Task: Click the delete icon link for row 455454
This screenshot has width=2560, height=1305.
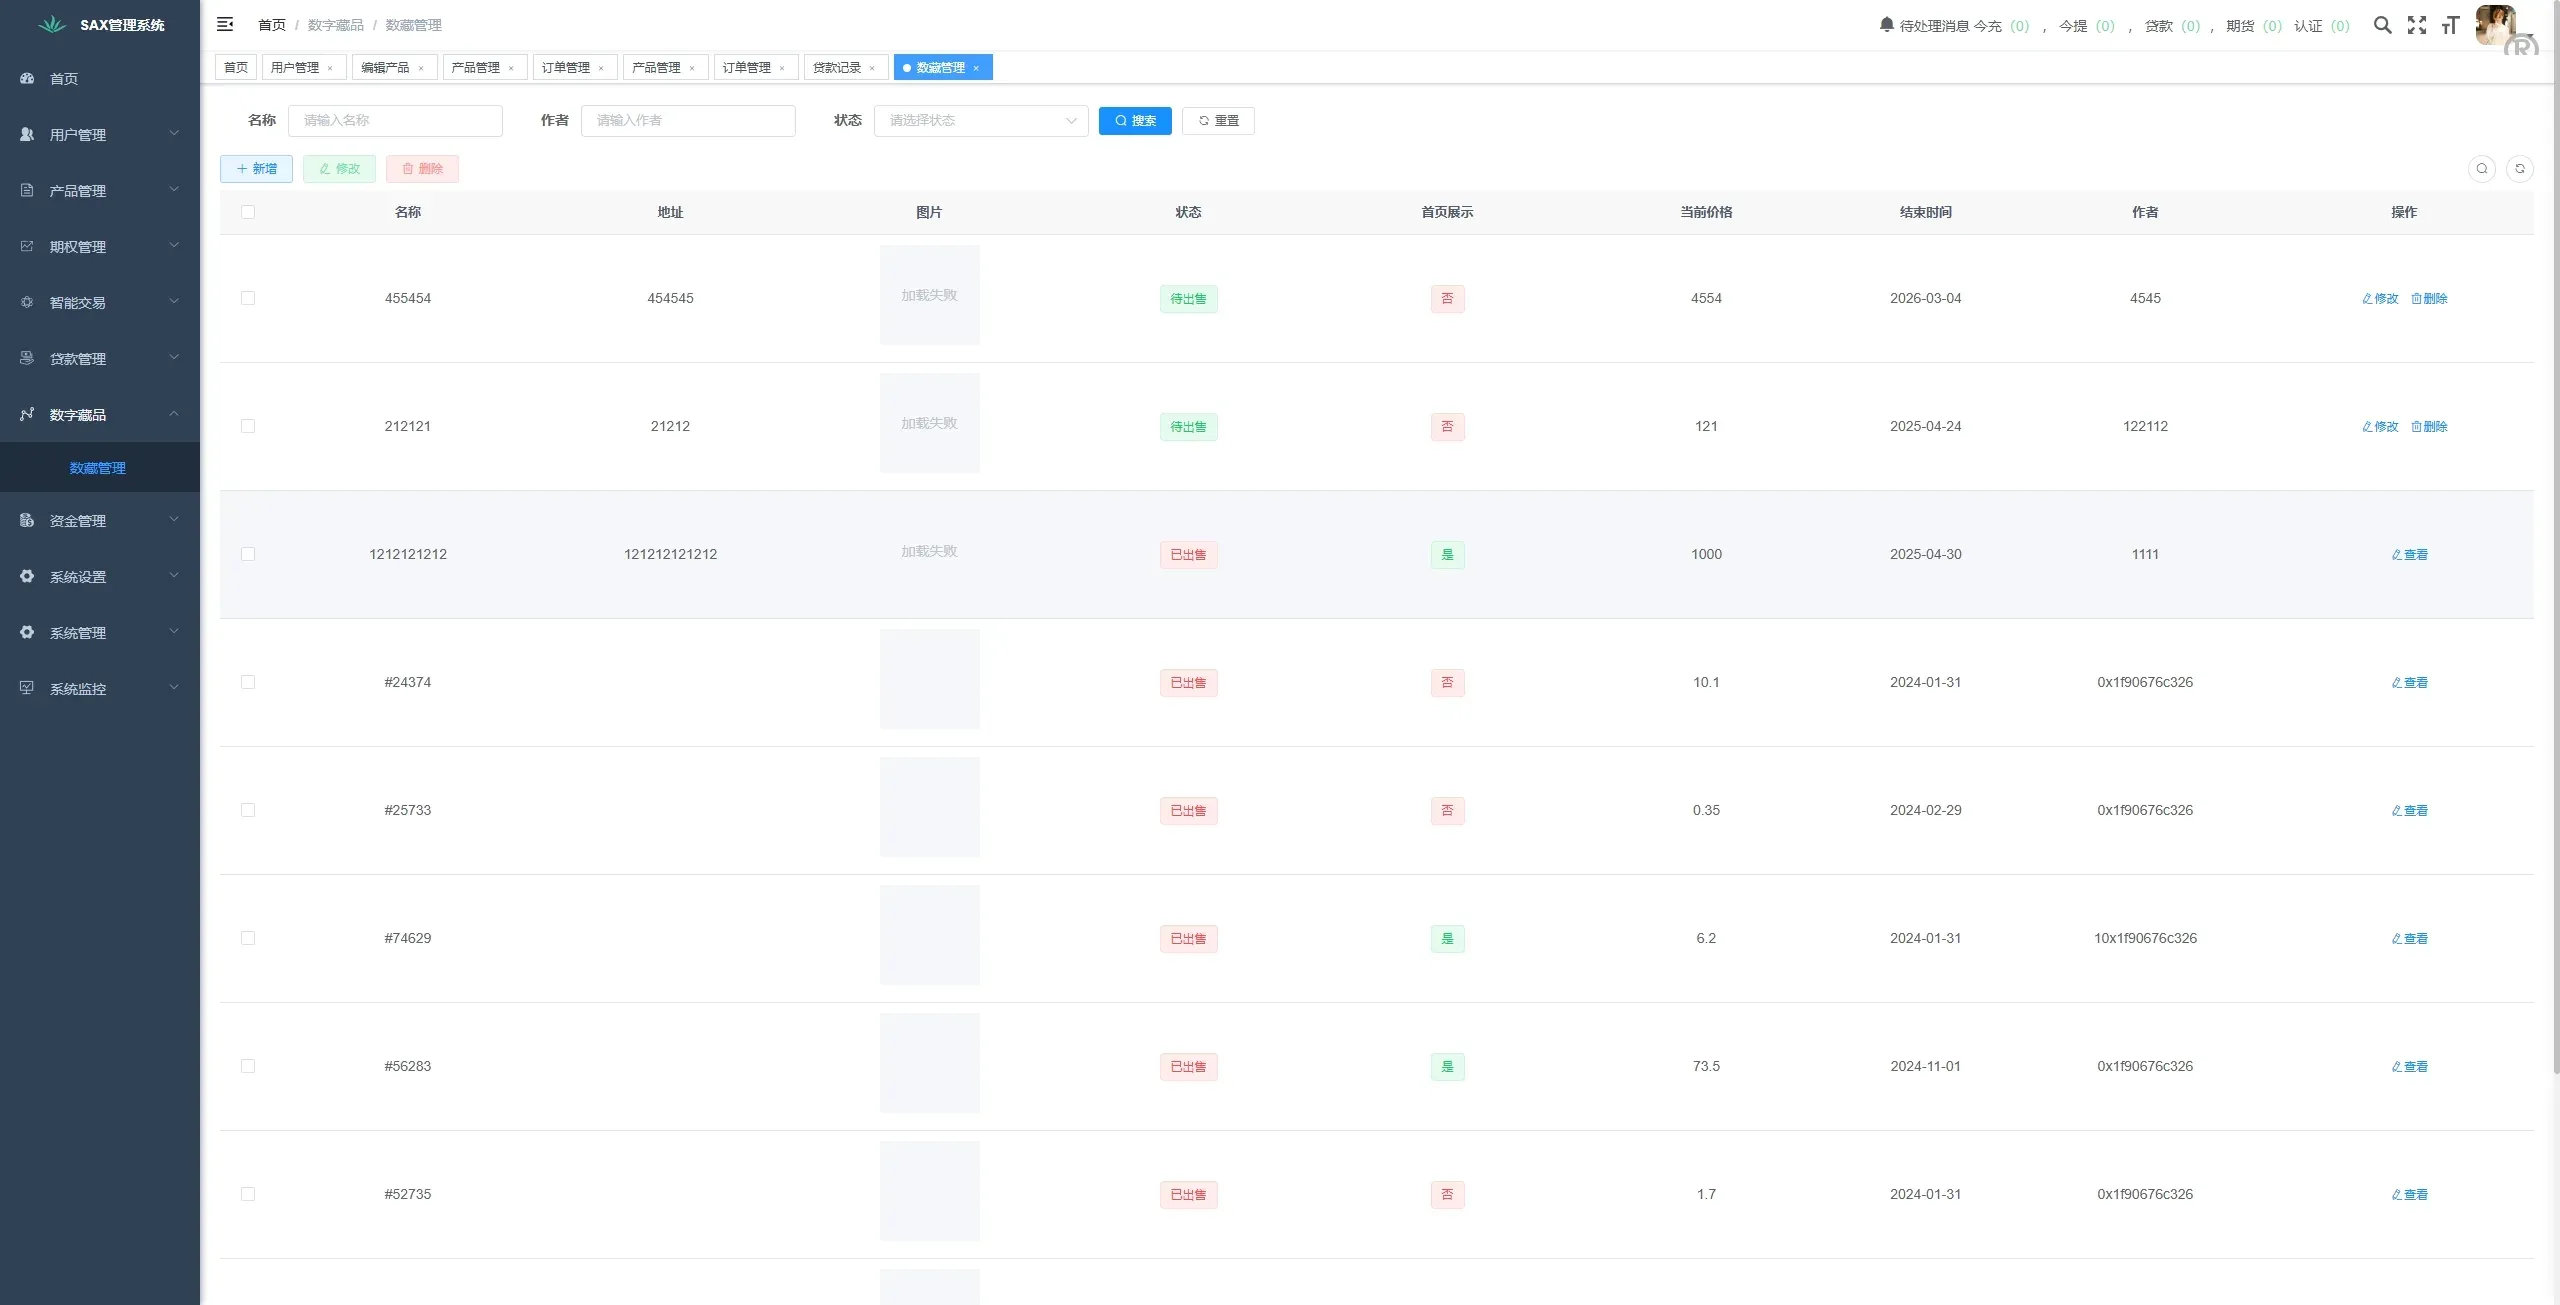Action: (2429, 298)
